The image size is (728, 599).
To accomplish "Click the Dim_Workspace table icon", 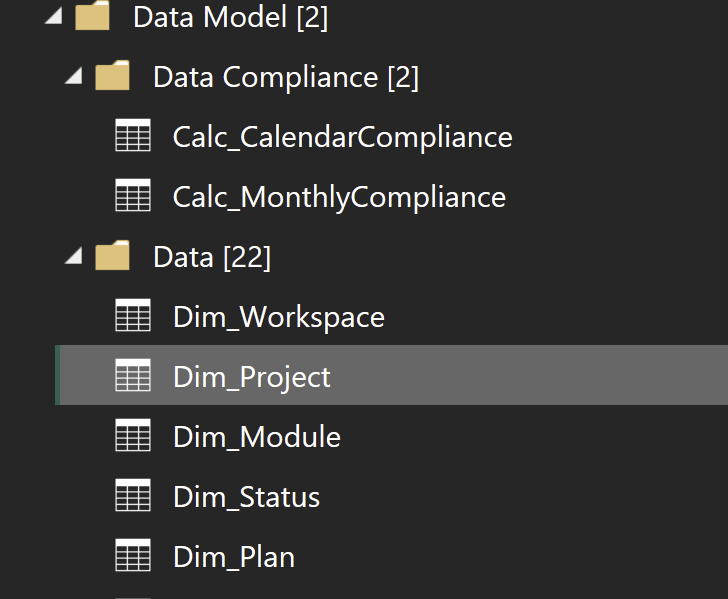I will [x=133, y=317].
